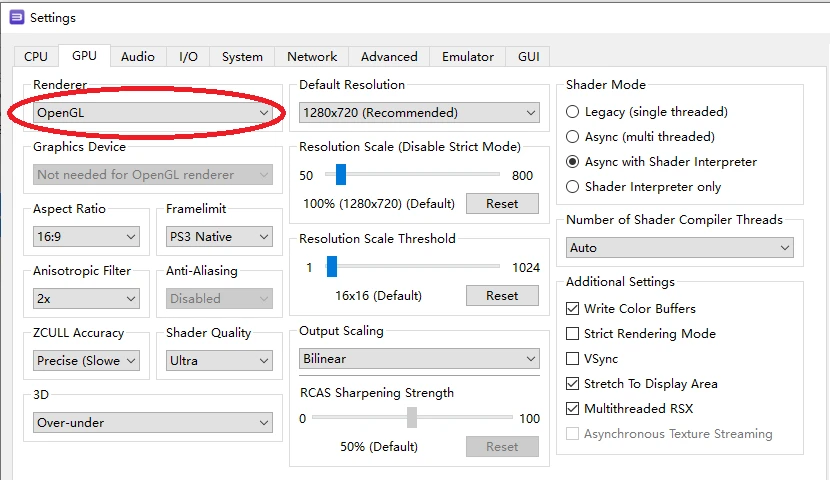Viewport: 830px width, 480px height.
Task: Open the Advanced settings tab
Action: click(389, 57)
